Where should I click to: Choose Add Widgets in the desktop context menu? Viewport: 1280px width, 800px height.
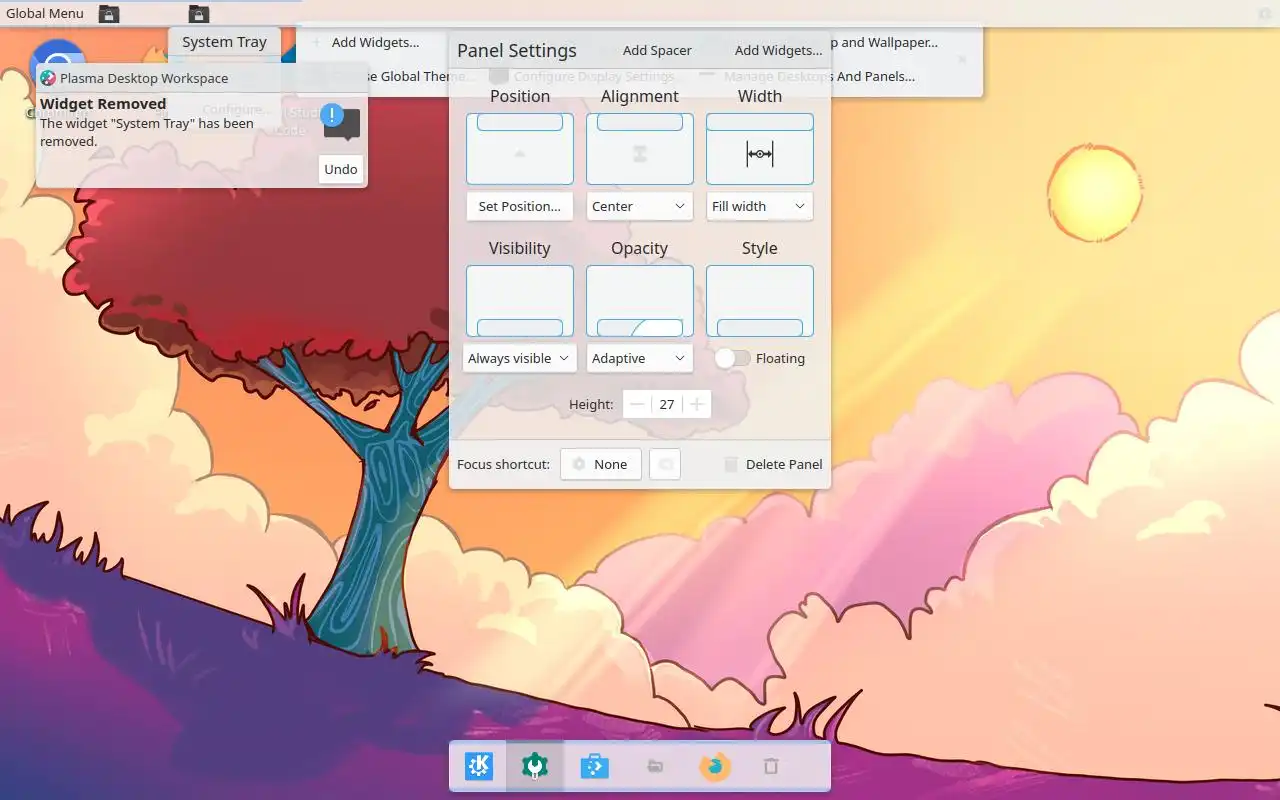click(375, 42)
